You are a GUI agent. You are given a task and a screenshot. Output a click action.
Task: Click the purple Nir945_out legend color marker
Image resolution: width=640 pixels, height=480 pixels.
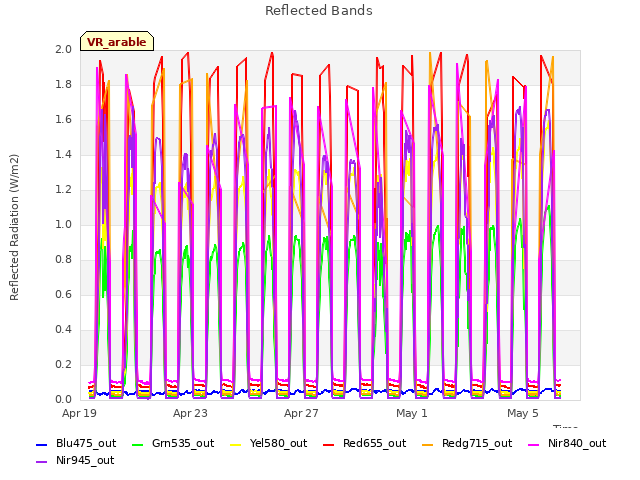coord(42,462)
